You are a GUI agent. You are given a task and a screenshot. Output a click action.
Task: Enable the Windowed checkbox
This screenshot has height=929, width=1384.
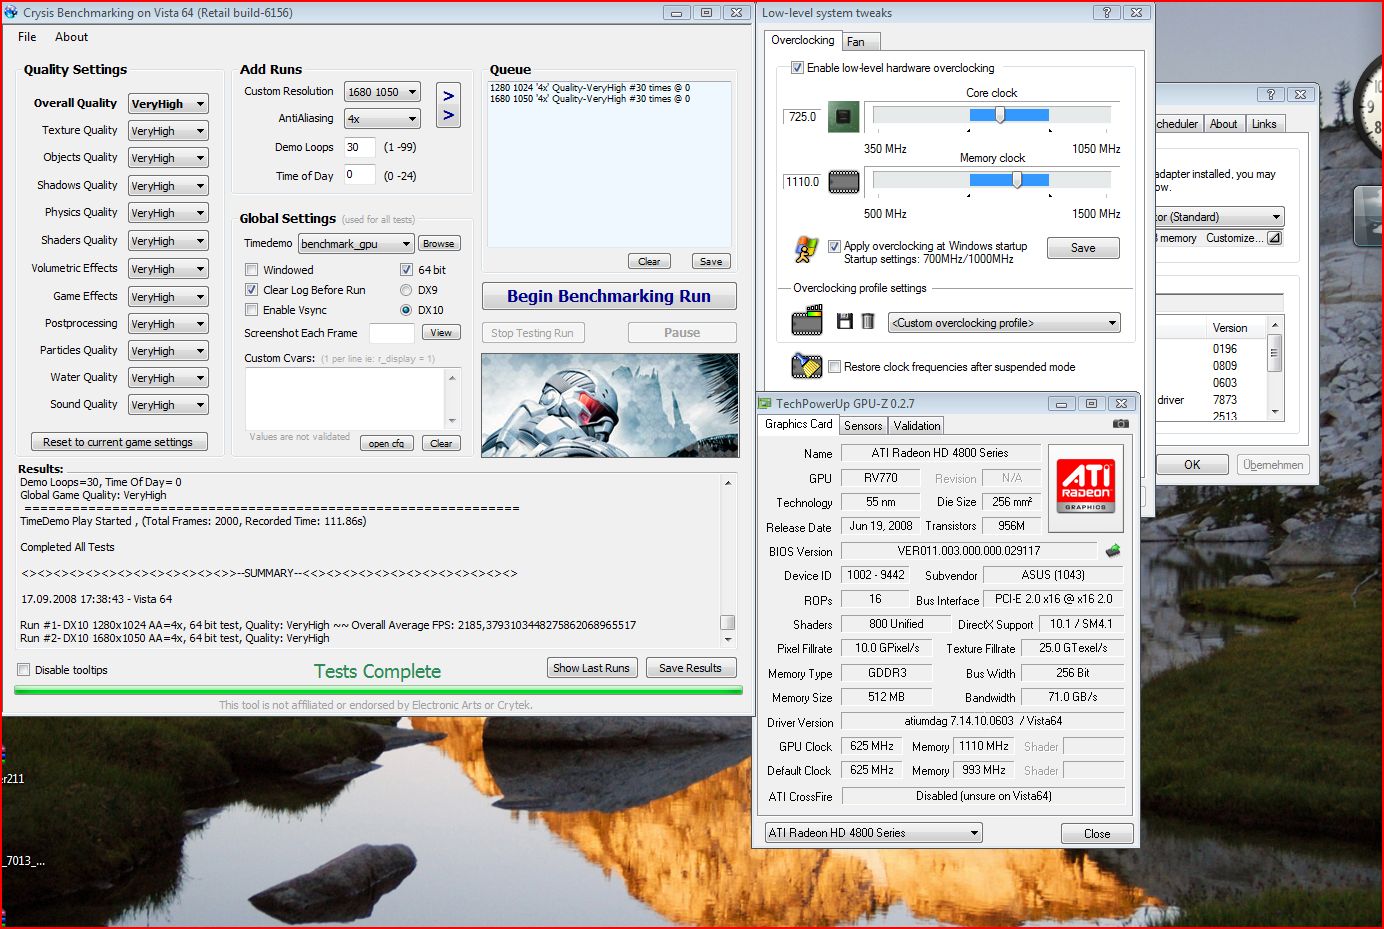coord(252,270)
